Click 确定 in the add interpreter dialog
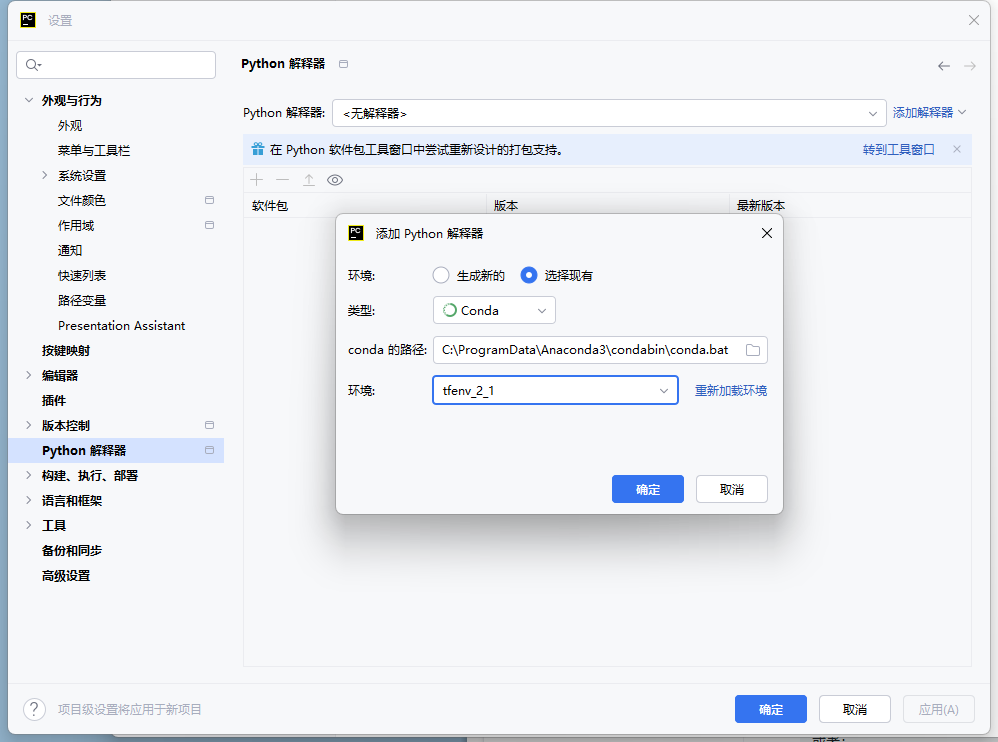The image size is (998, 742). [x=648, y=489]
